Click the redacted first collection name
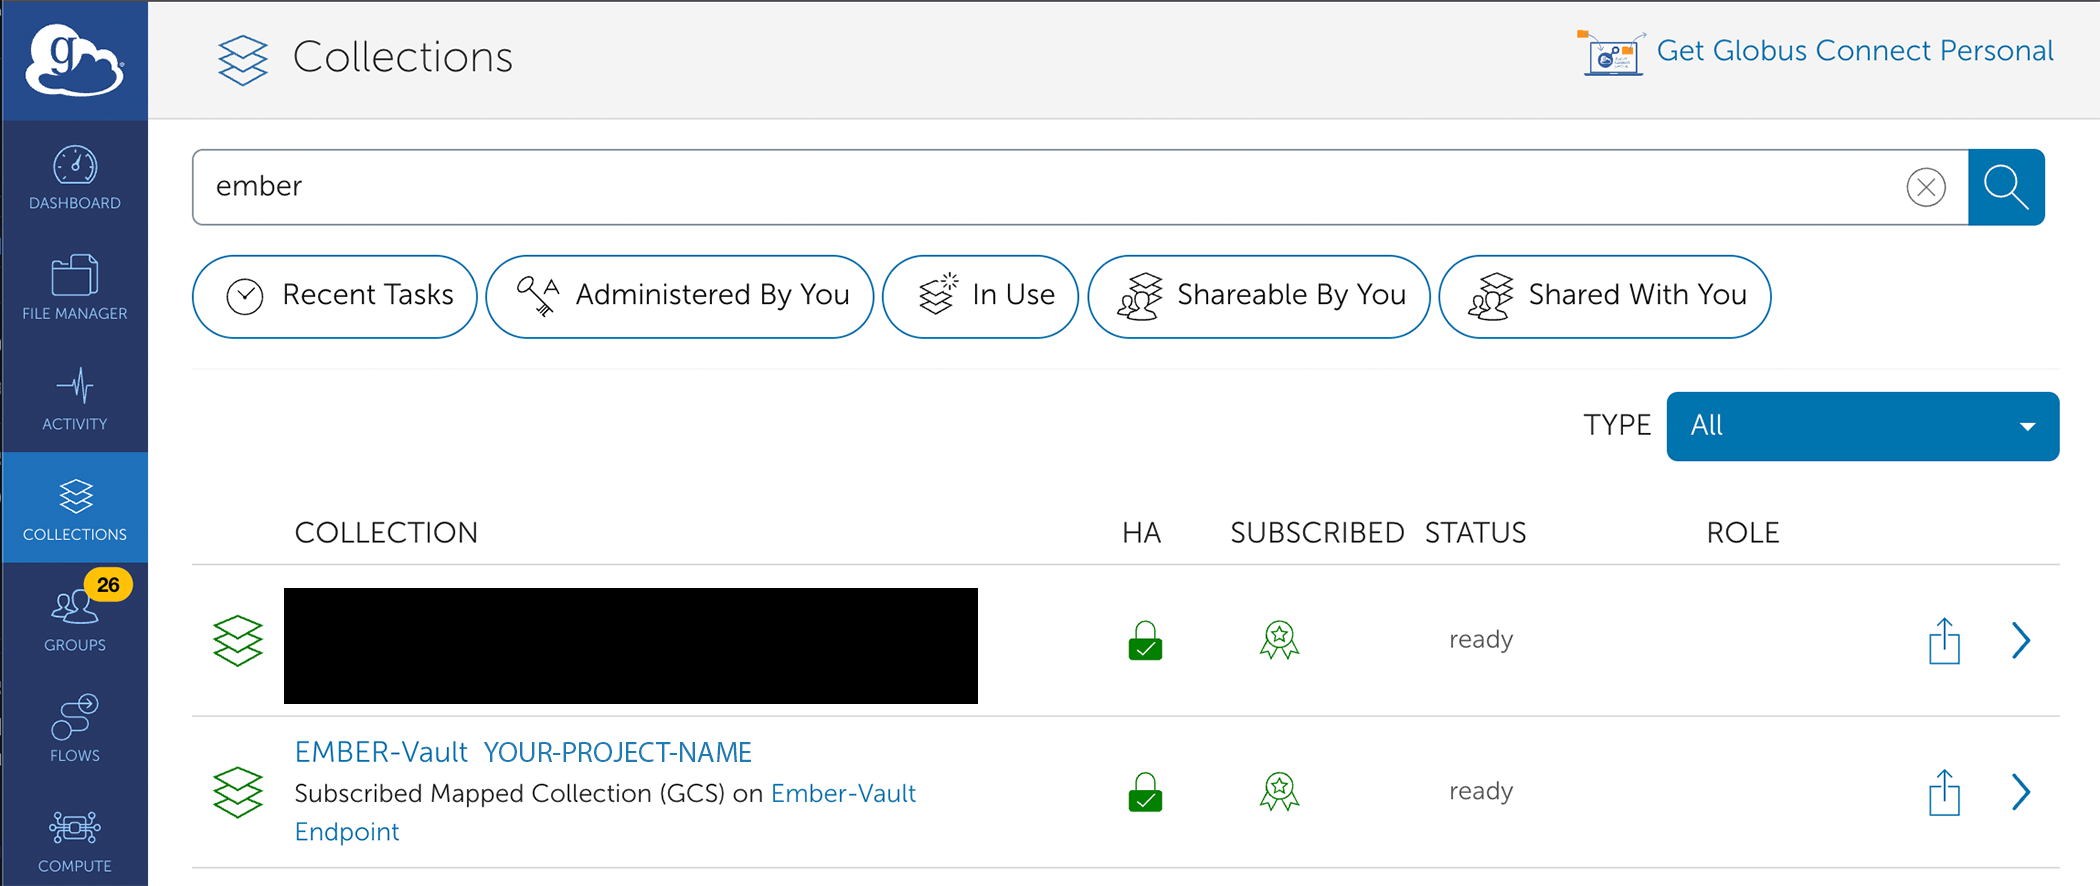This screenshot has height=886, width=2100. (x=631, y=646)
